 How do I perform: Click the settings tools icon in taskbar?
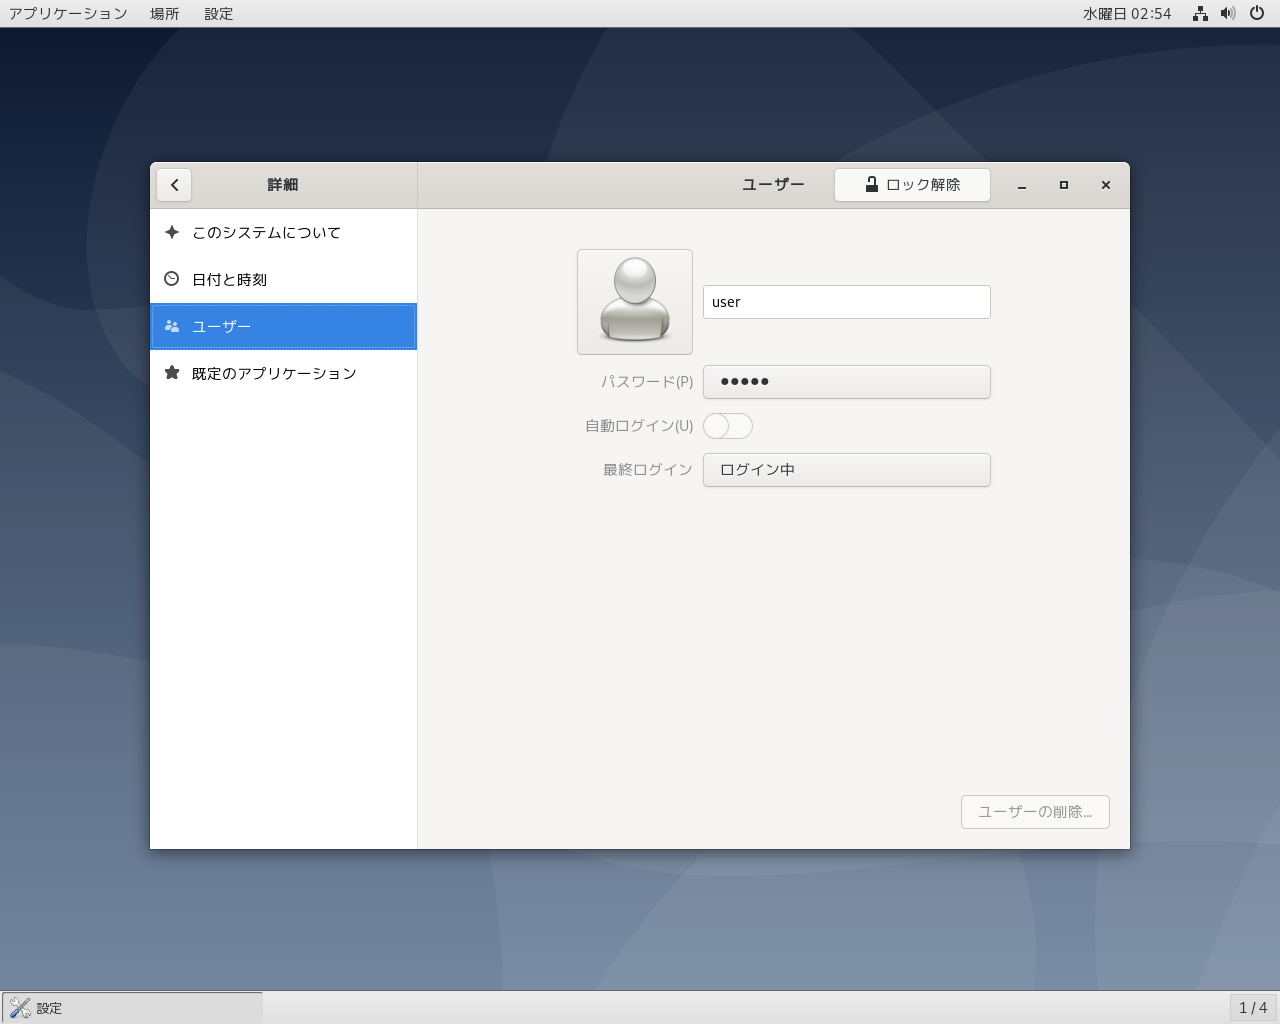pos(20,1008)
